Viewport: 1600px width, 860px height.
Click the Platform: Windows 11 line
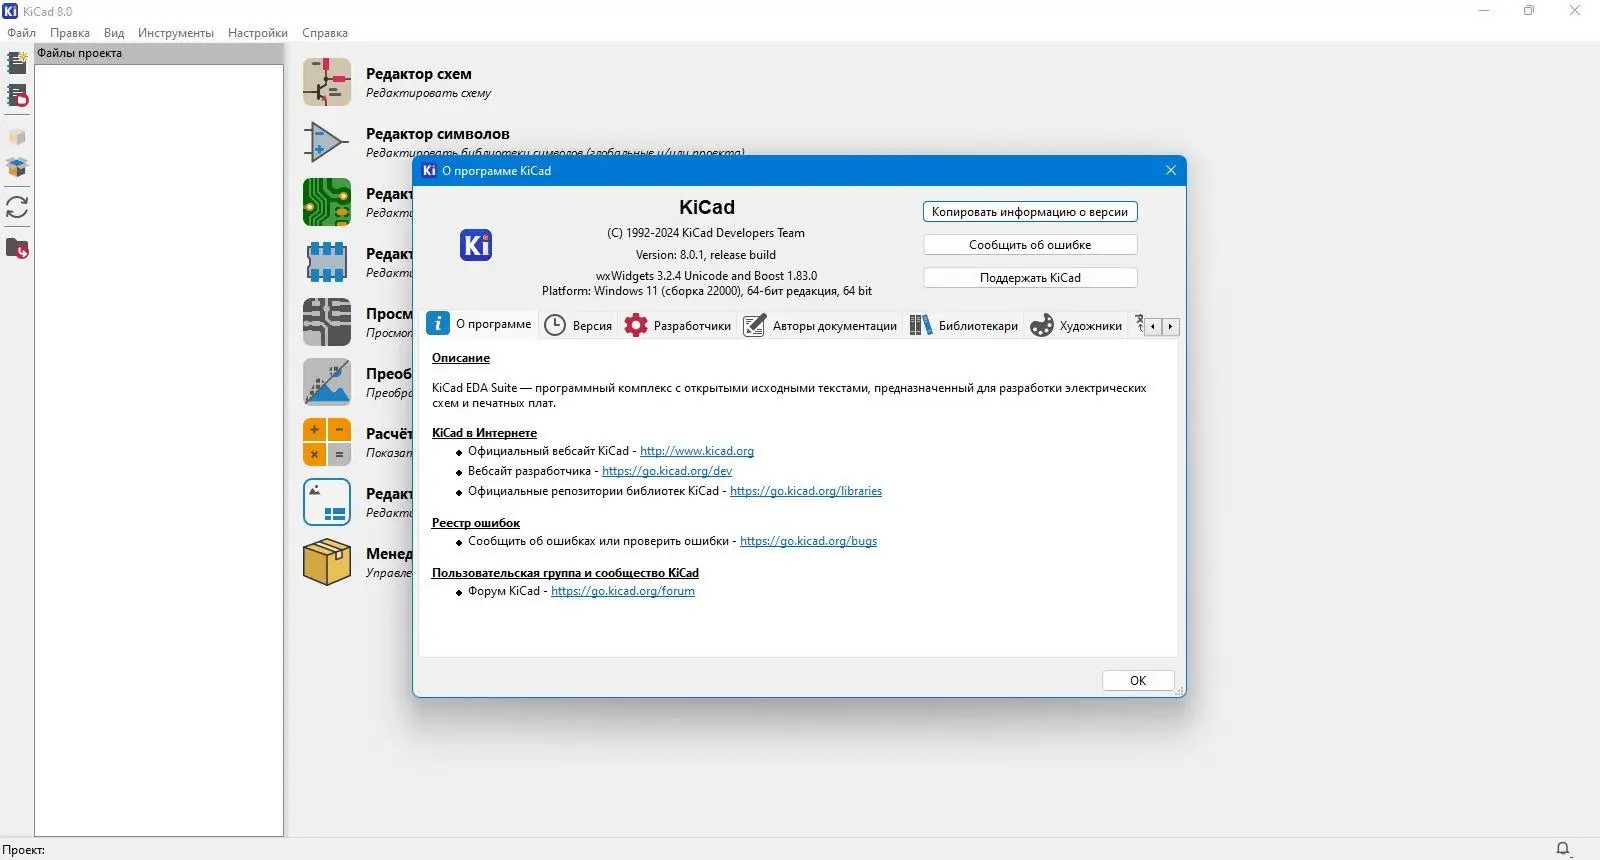click(707, 291)
